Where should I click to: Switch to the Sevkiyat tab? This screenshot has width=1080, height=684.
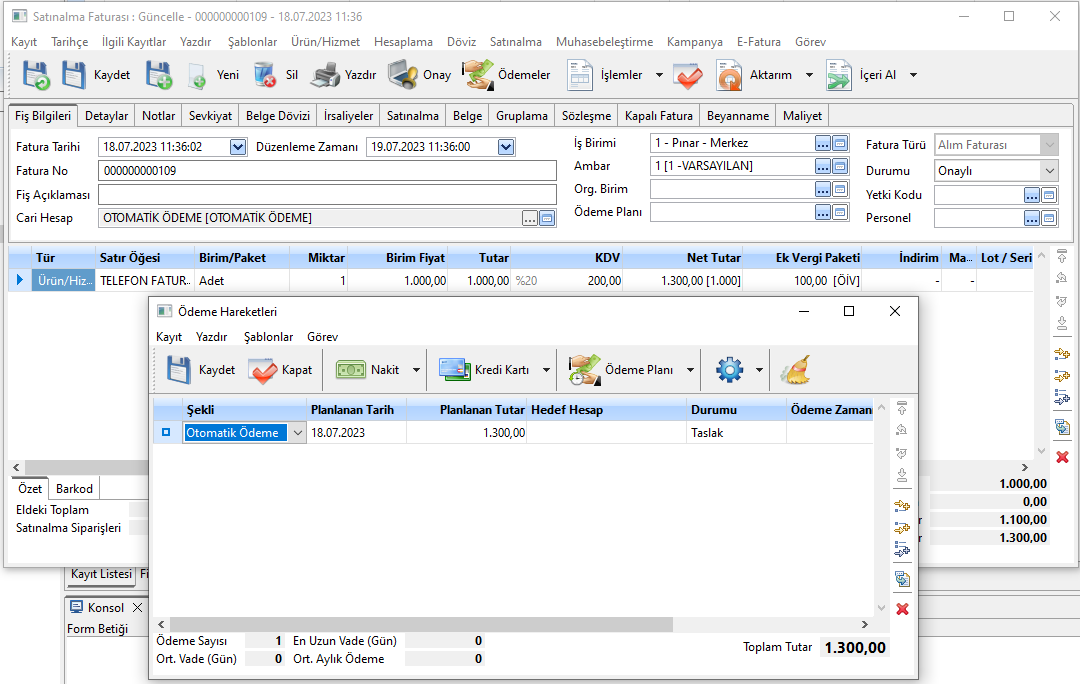(210, 116)
